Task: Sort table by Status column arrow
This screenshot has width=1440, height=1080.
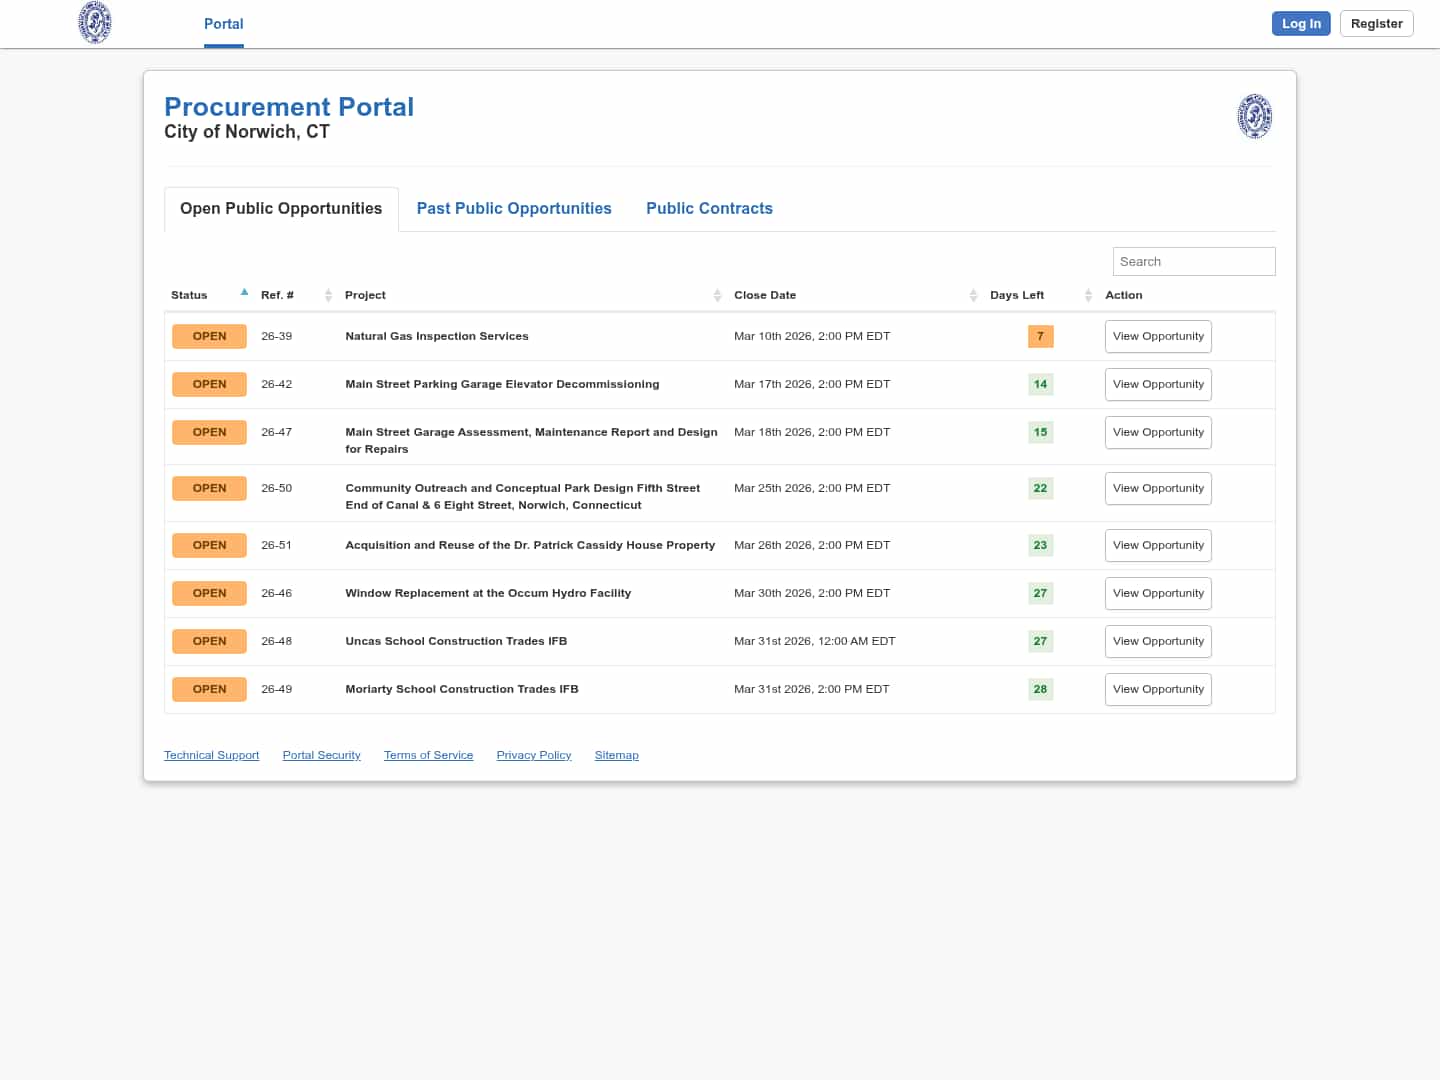Action: click(244, 293)
